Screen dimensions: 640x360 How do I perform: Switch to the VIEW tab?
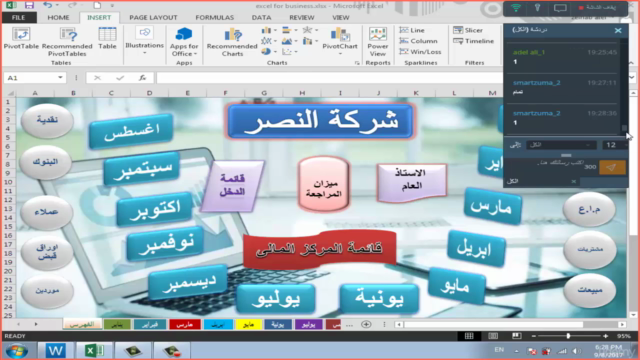pos(341,18)
